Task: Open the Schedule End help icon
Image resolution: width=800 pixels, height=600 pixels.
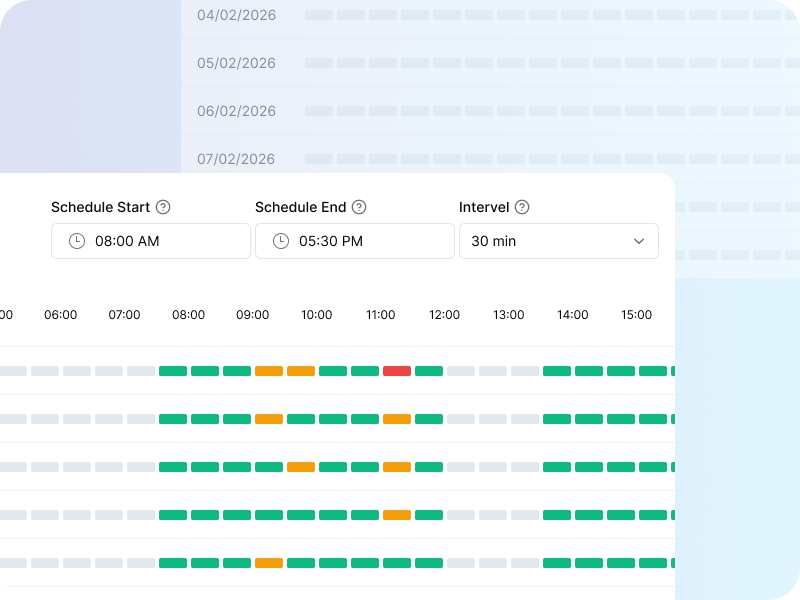Action: (x=360, y=207)
